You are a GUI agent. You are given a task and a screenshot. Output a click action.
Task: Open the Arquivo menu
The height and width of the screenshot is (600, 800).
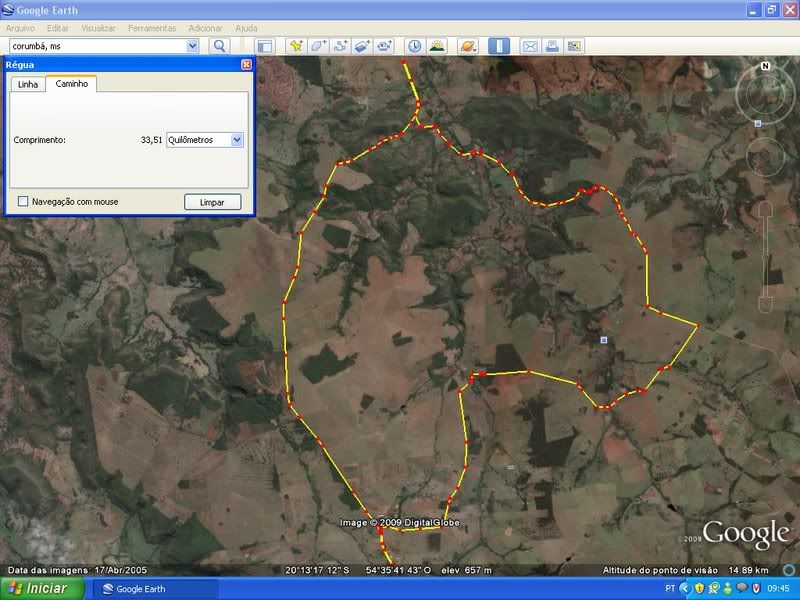tap(20, 28)
